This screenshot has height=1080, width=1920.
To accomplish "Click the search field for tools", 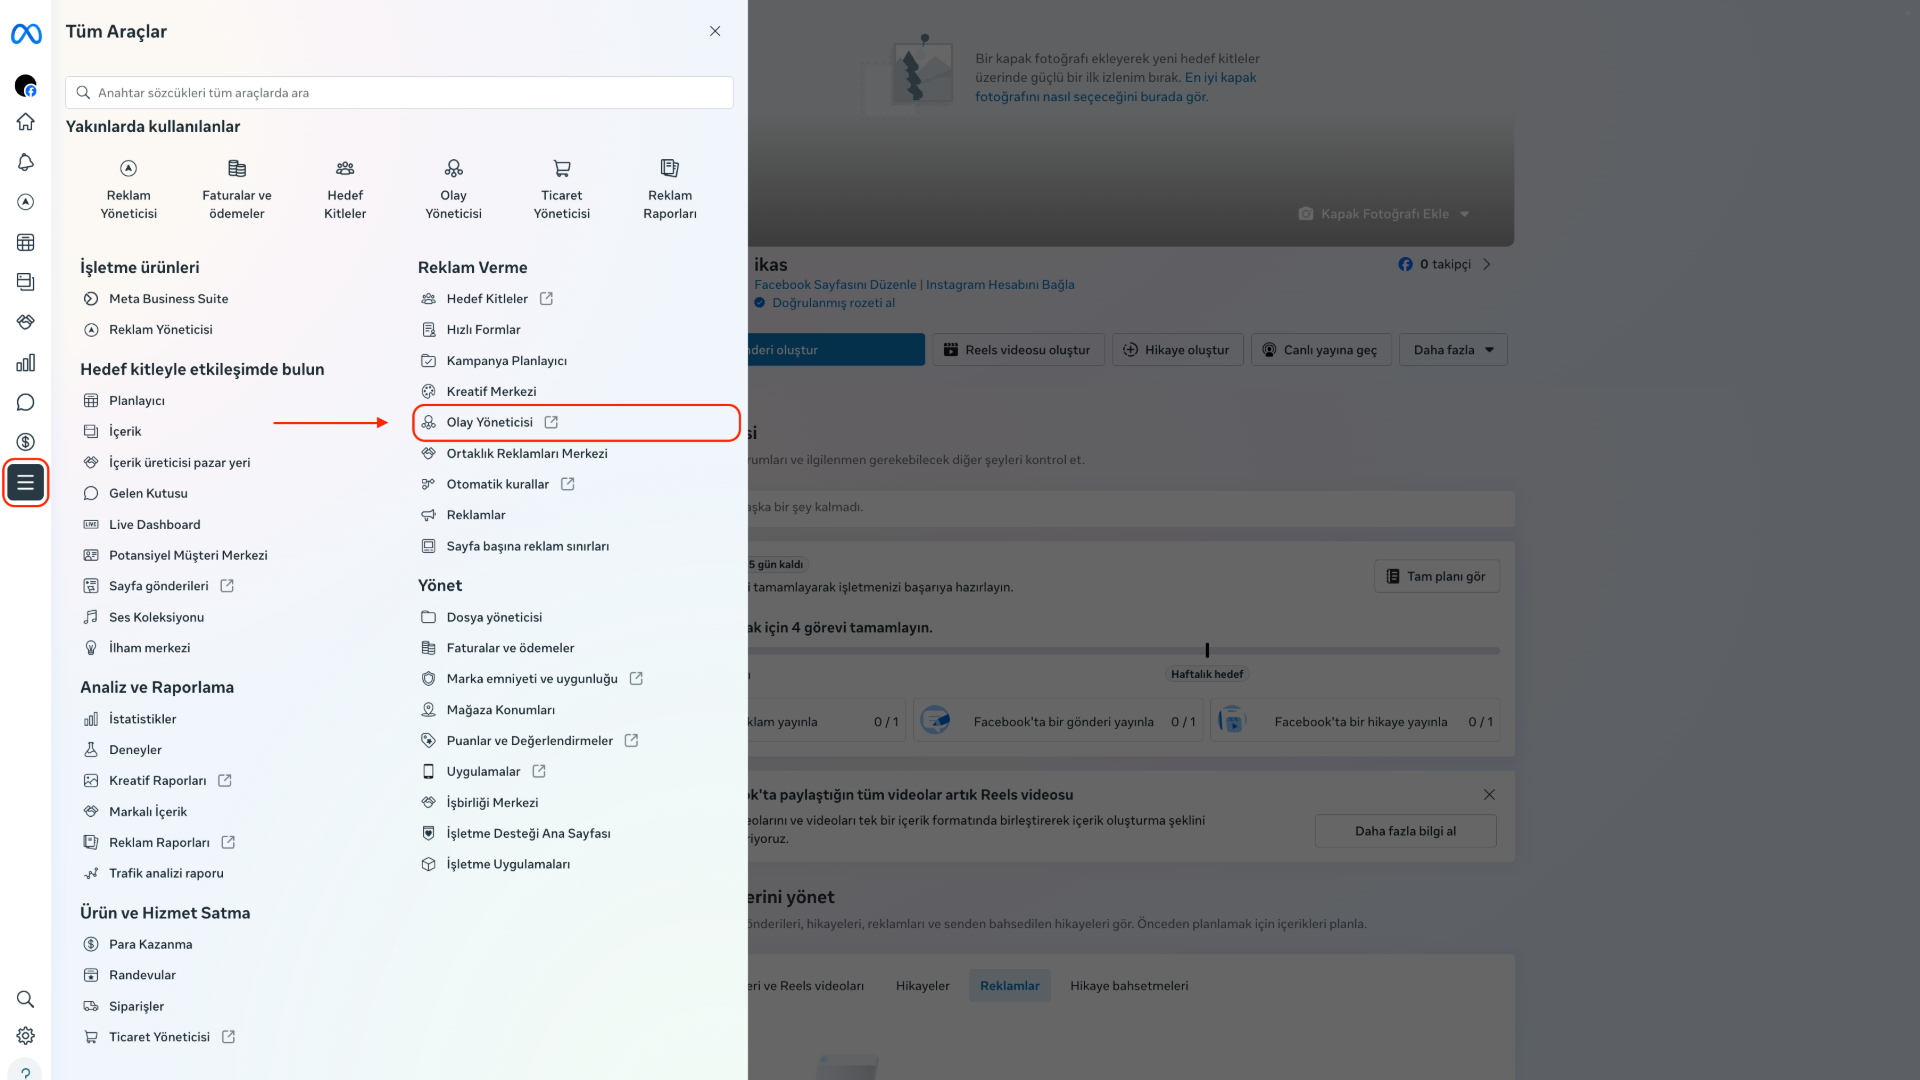I will [399, 93].
